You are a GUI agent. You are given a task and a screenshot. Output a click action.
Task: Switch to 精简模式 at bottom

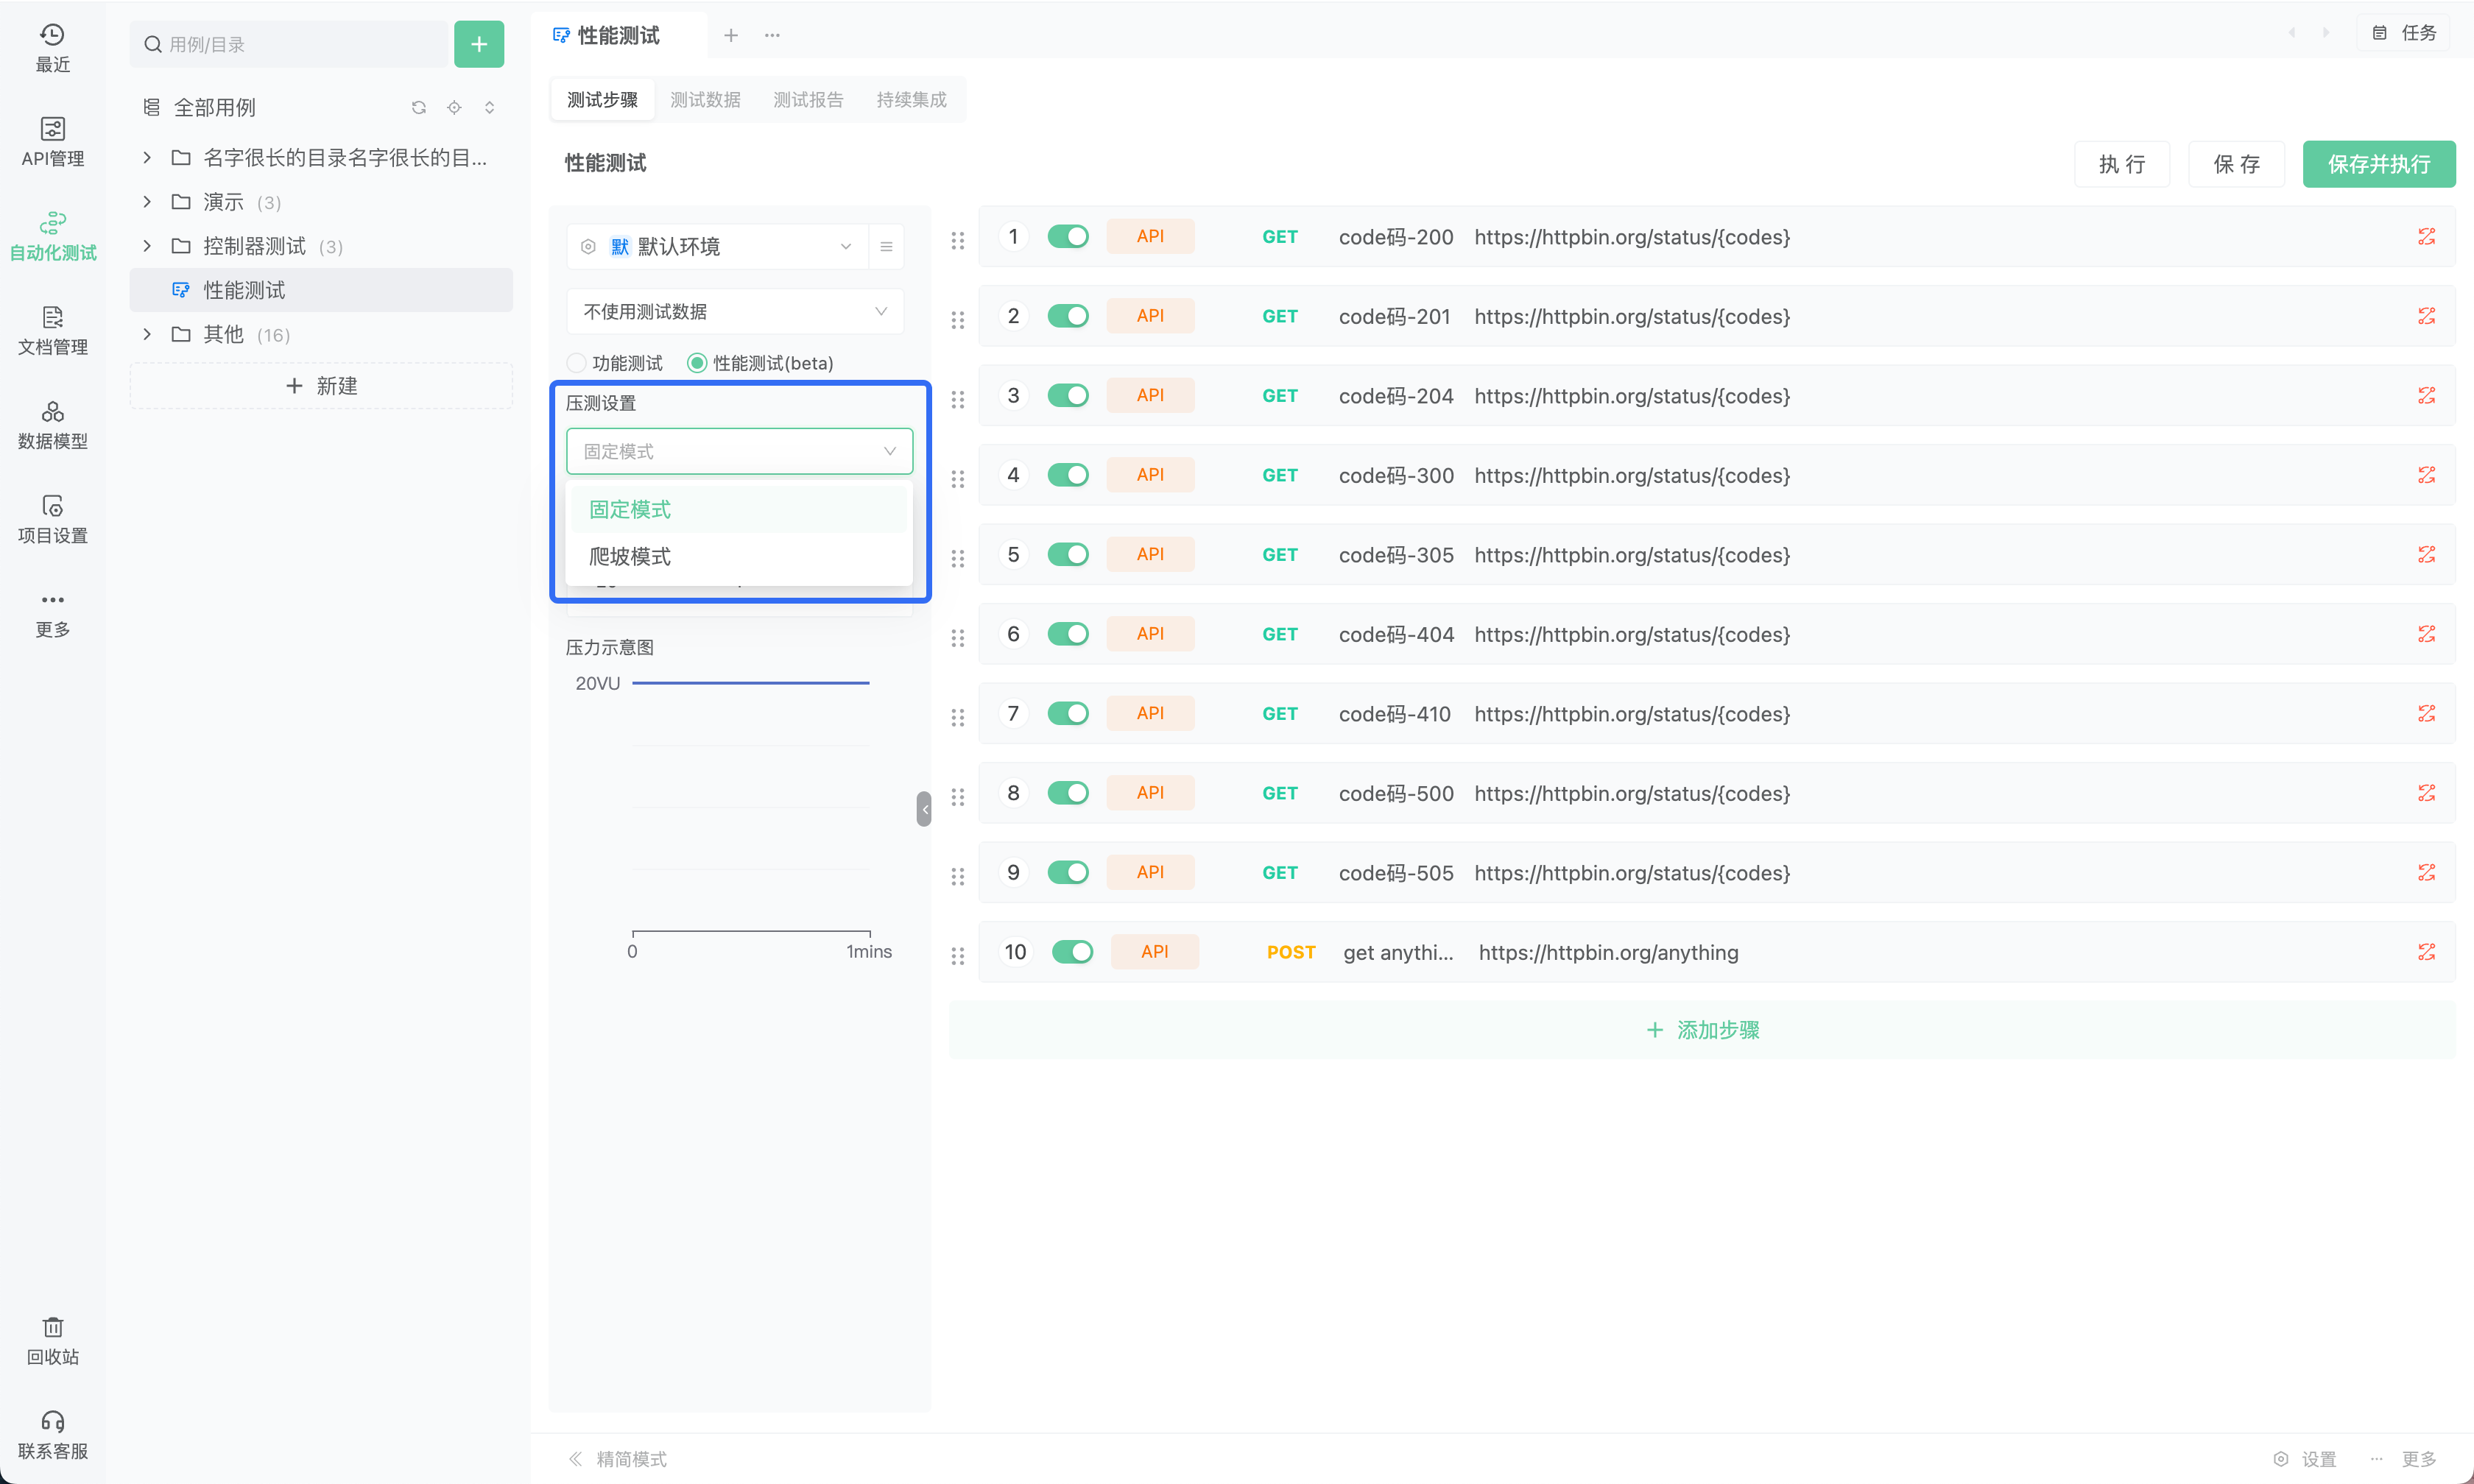click(x=617, y=1459)
